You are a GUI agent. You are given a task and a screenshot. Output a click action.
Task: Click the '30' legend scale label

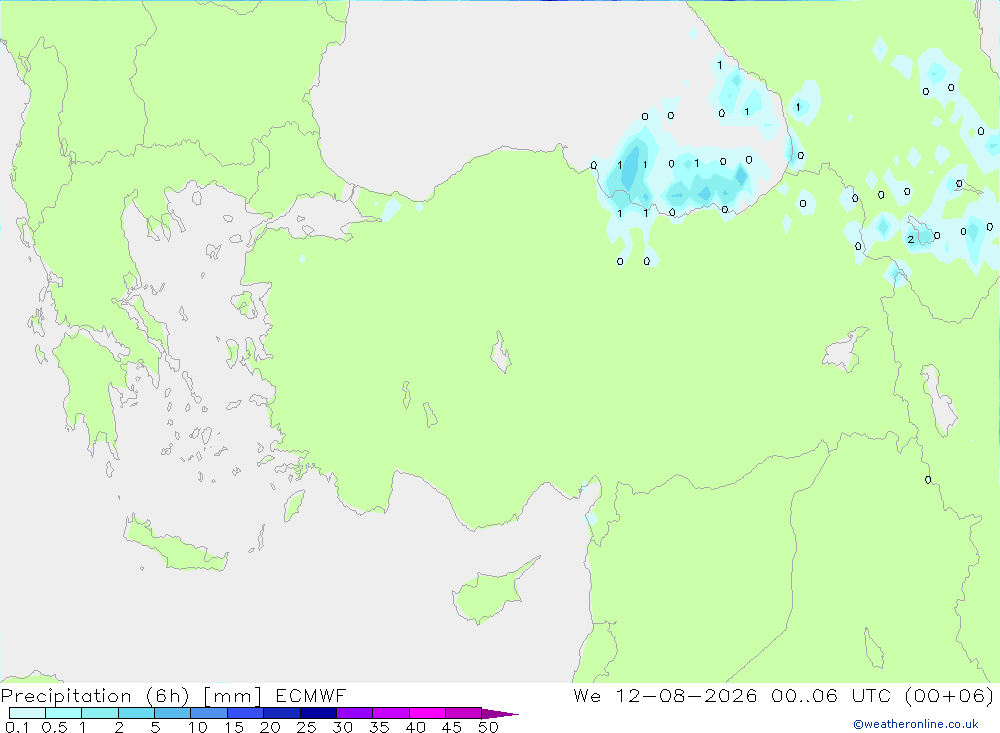tap(343, 727)
